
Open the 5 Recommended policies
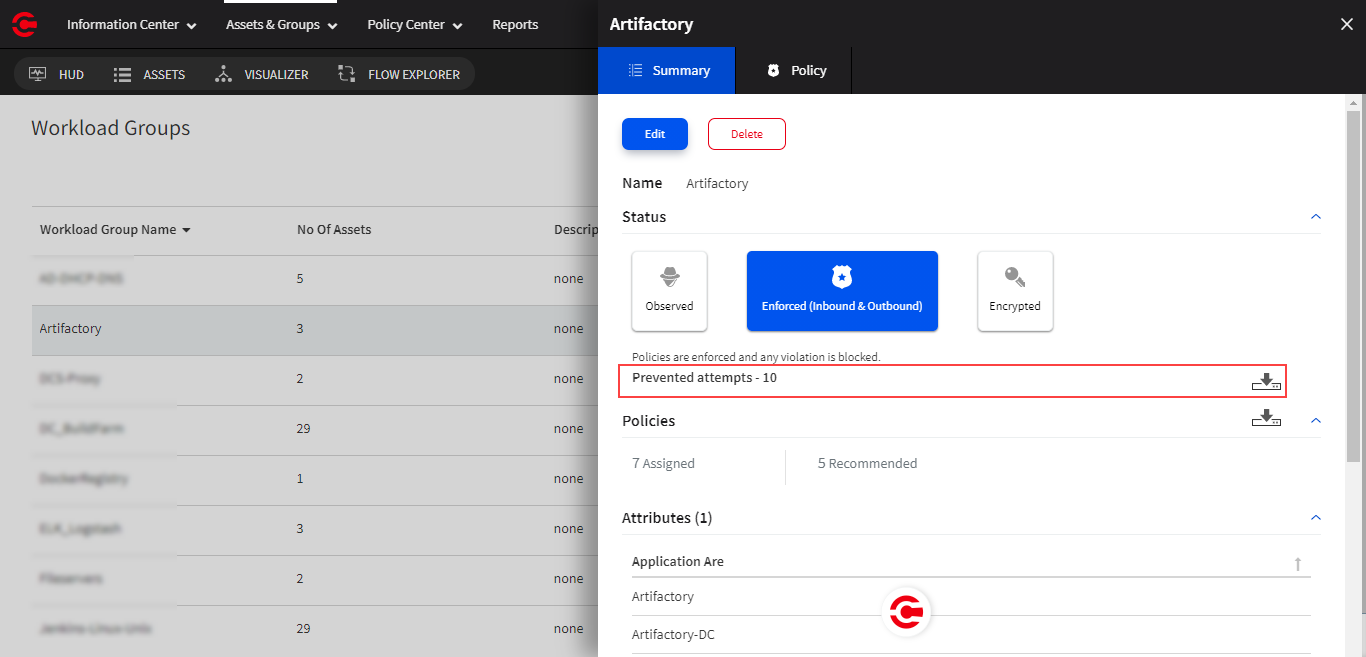click(x=867, y=464)
